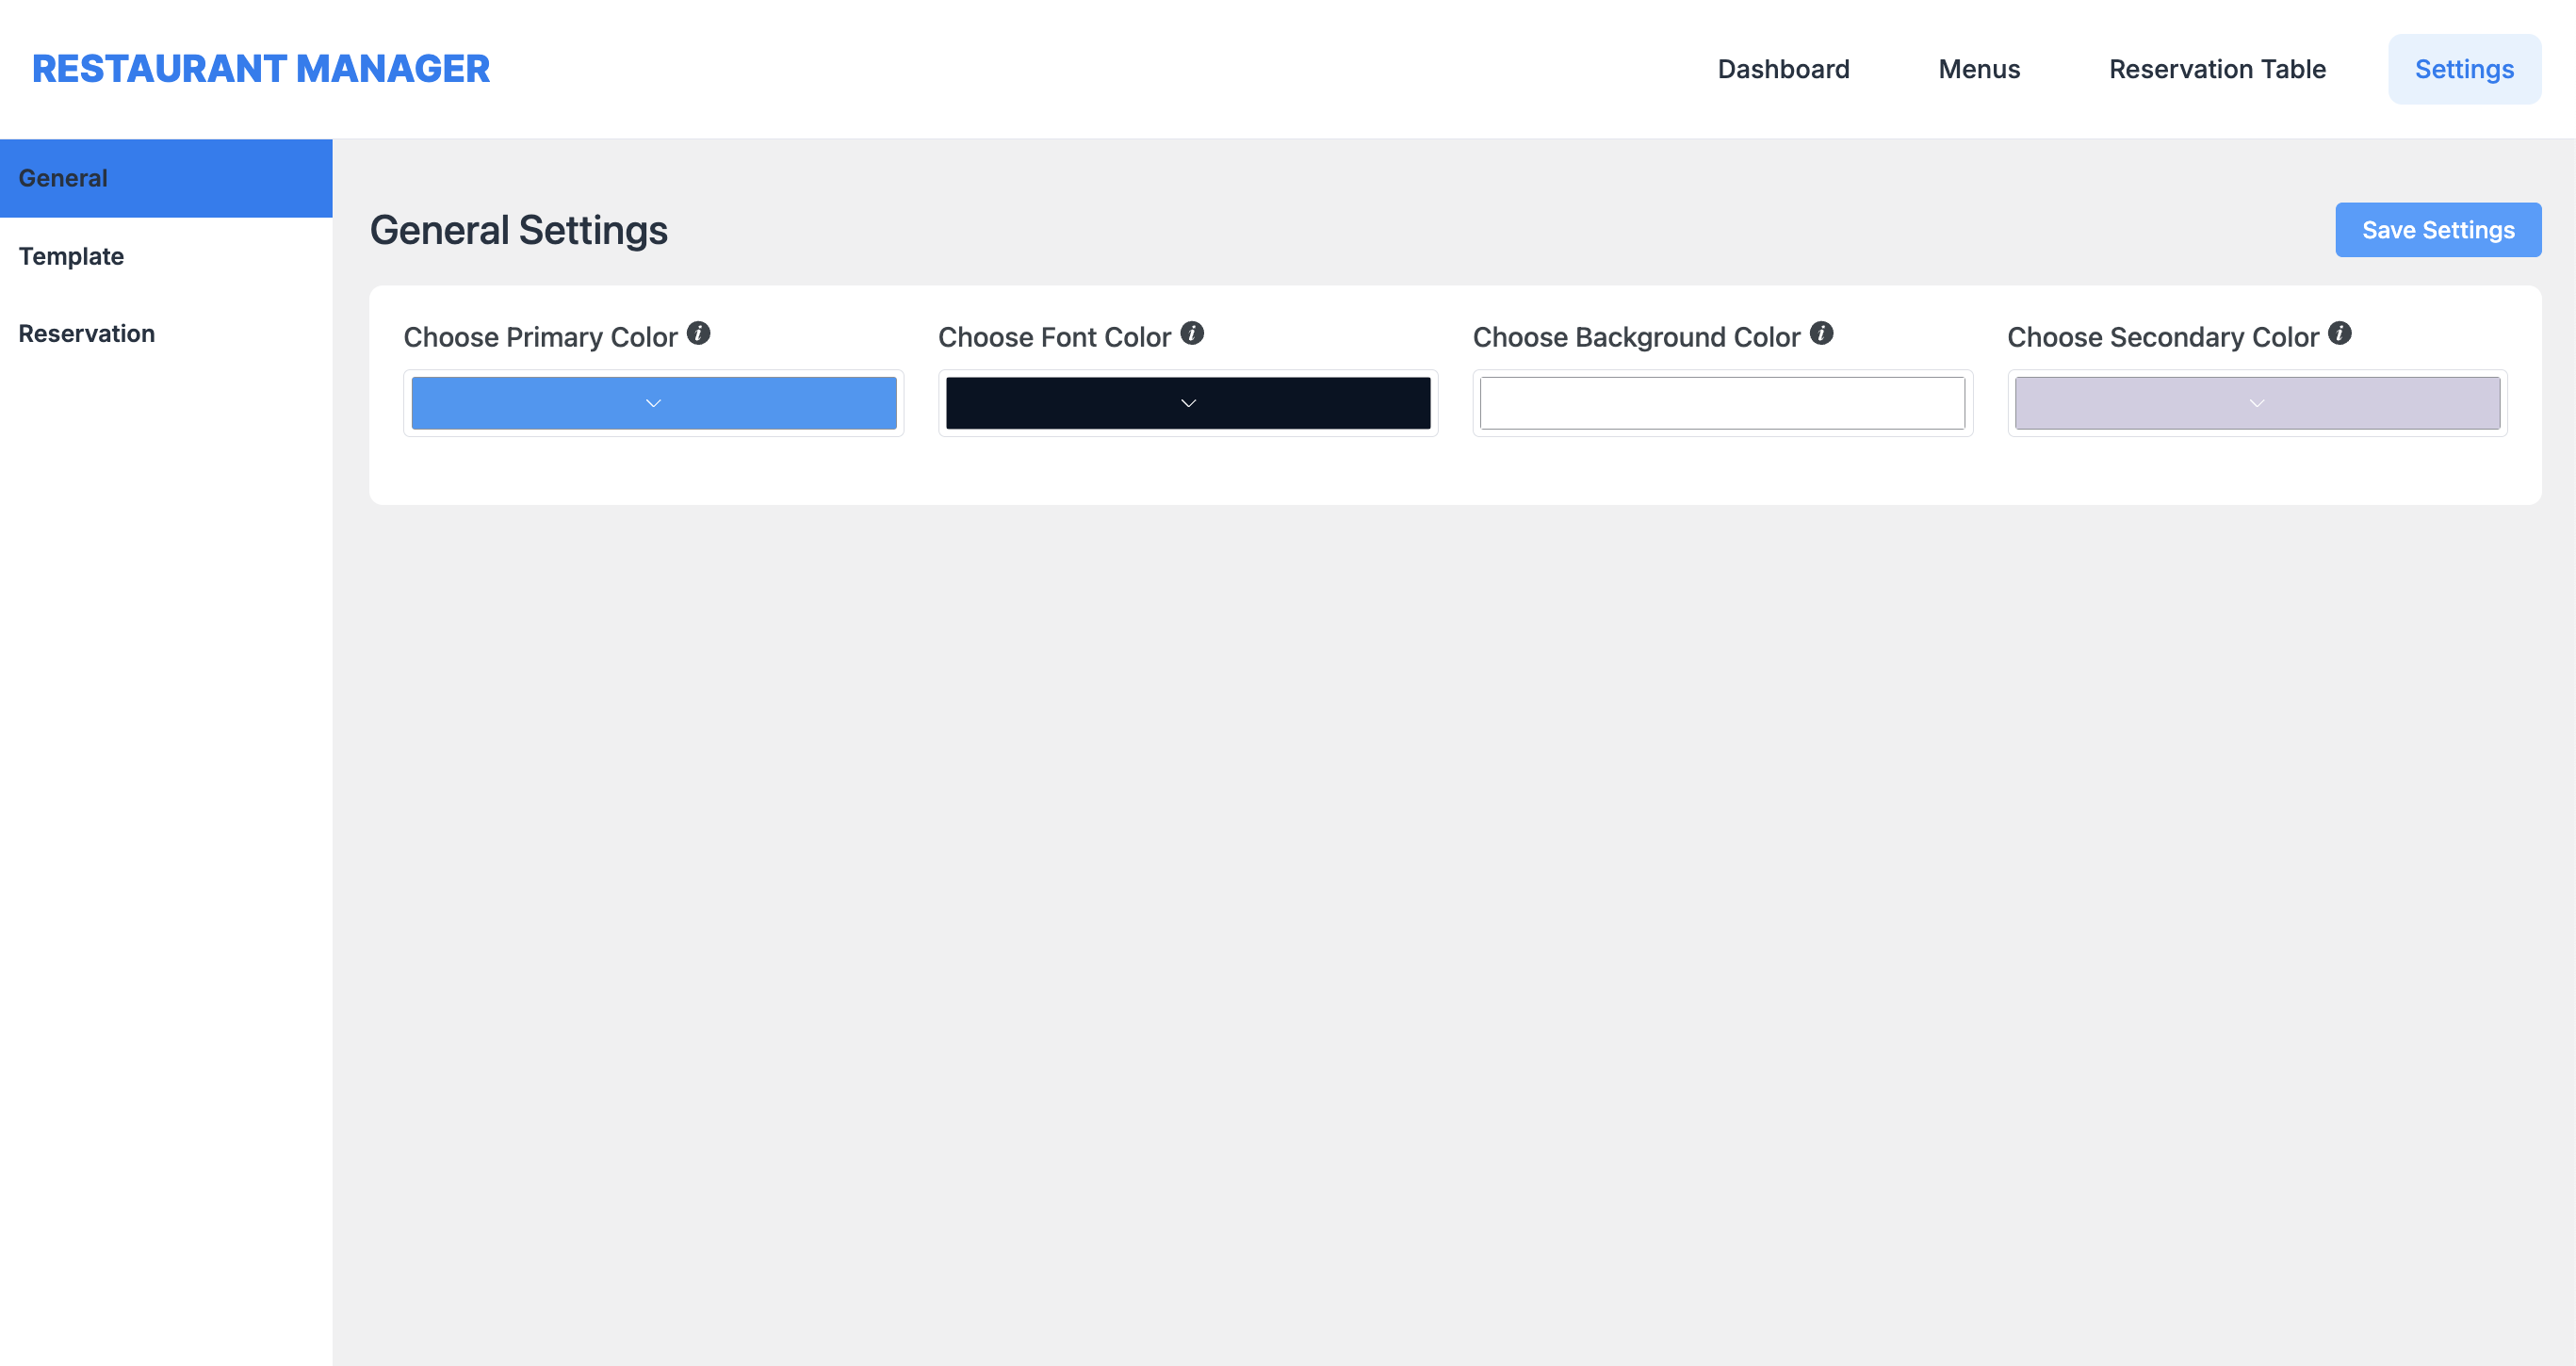This screenshot has width=2576, height=1366.
Task: Switch to the Reservation sidebar tab
Action: click(x=86, y=333)
